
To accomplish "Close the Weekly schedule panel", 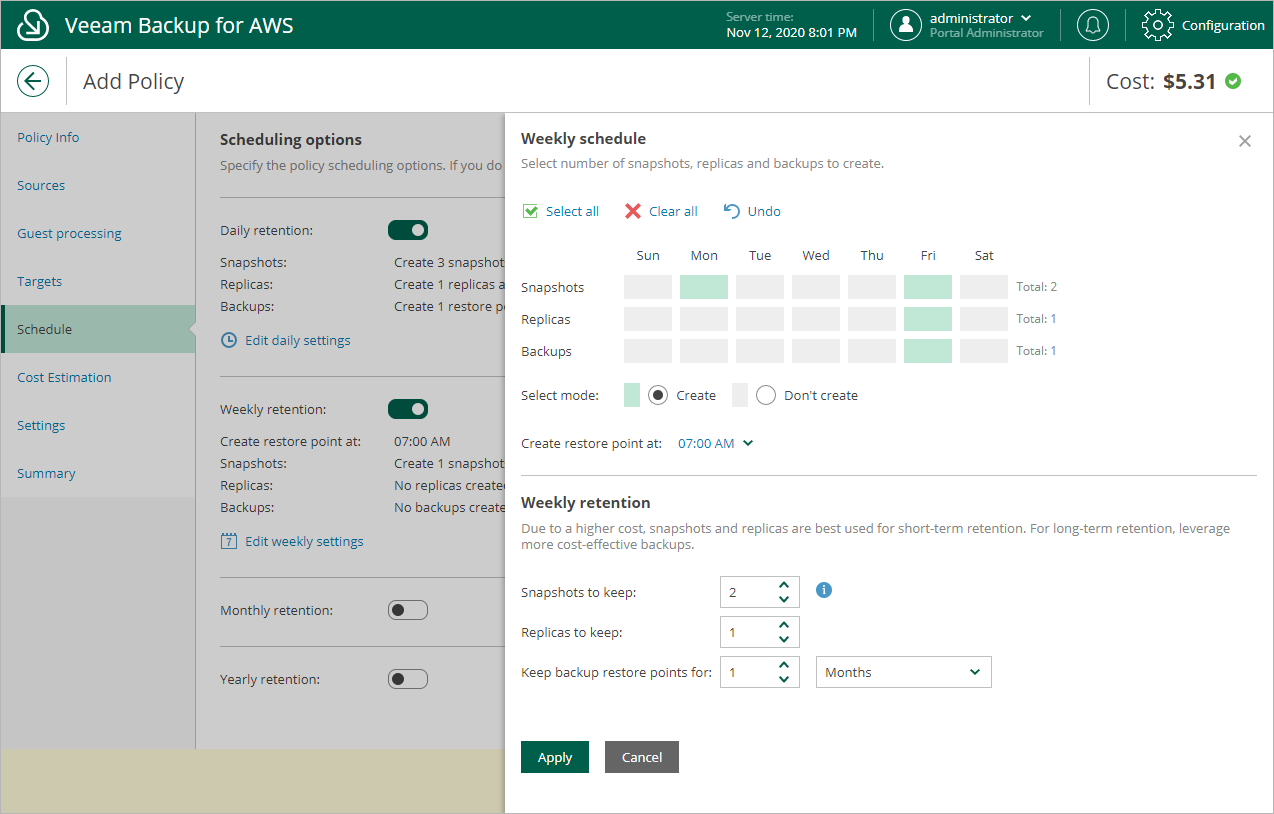I will coord(1245,141).
